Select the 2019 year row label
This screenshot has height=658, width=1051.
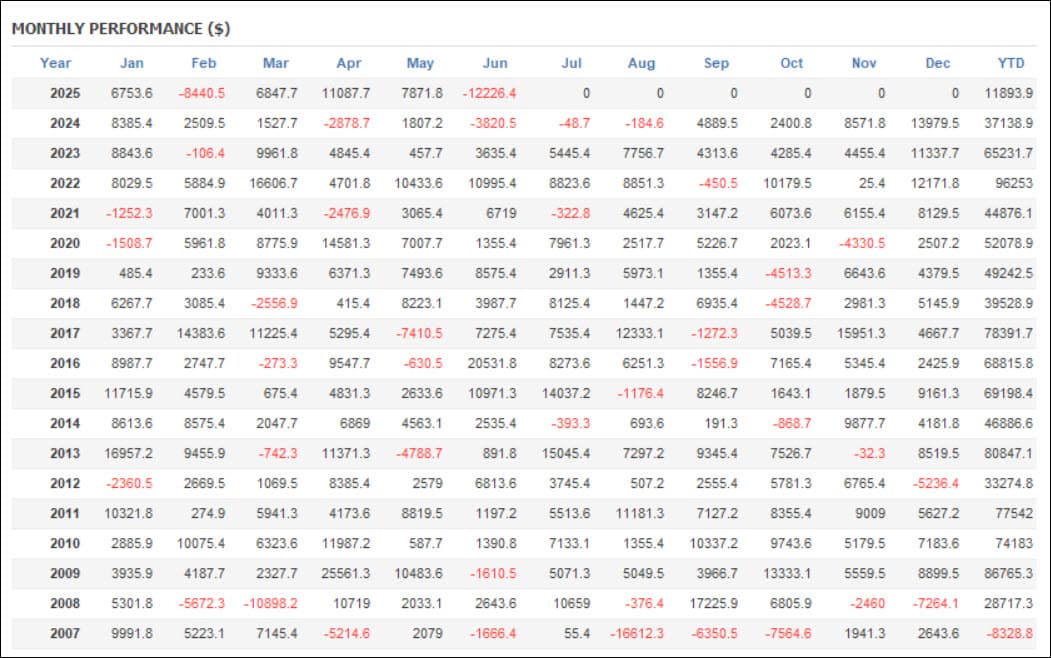pos(65,273)
